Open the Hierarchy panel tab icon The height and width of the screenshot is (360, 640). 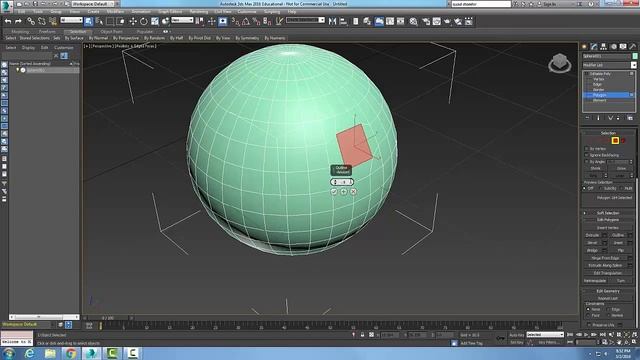click(x=603, y=47)
